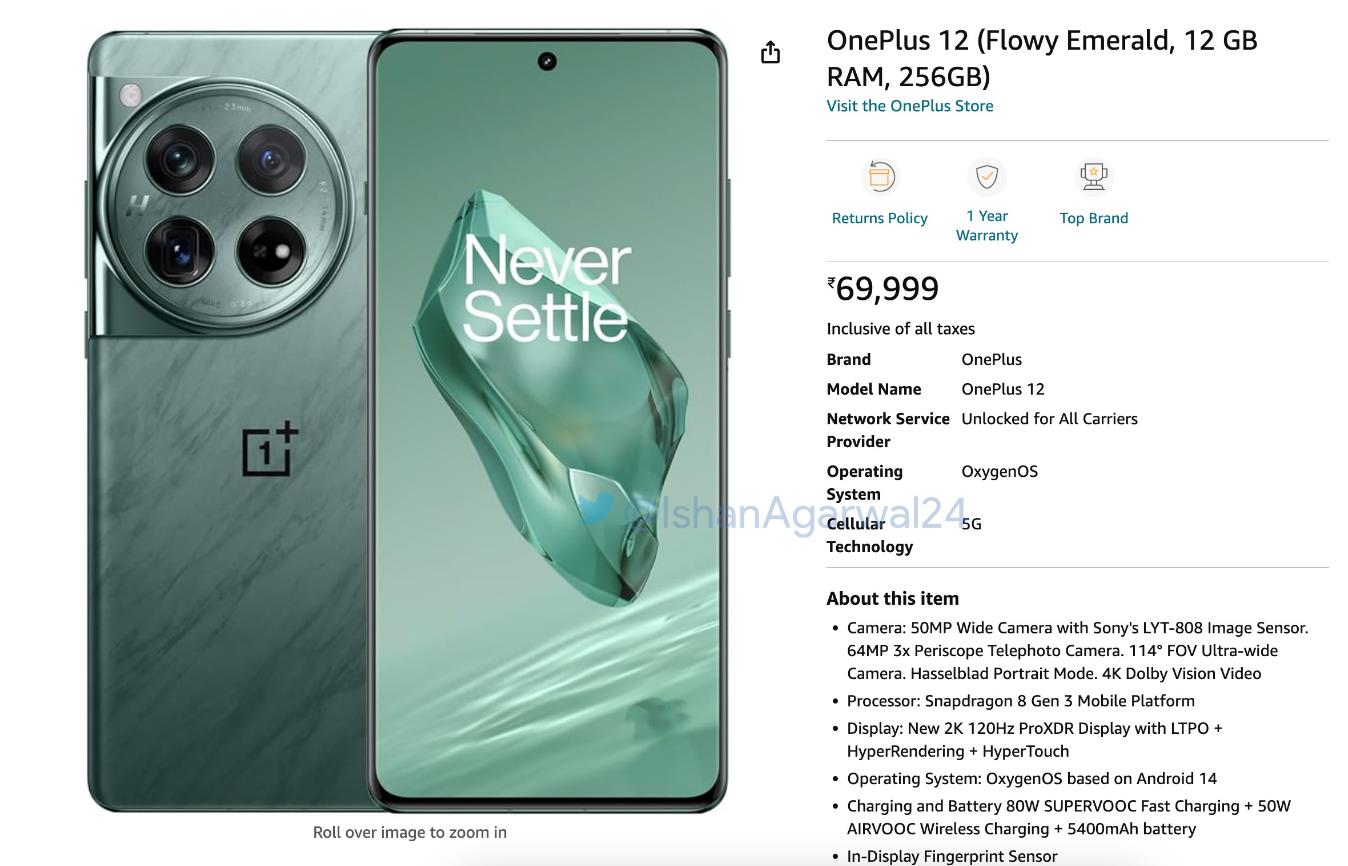Click the front punch-hole camera on phone screen
The height and width of the screenshot is (866, 1348).
coord(547,62)
